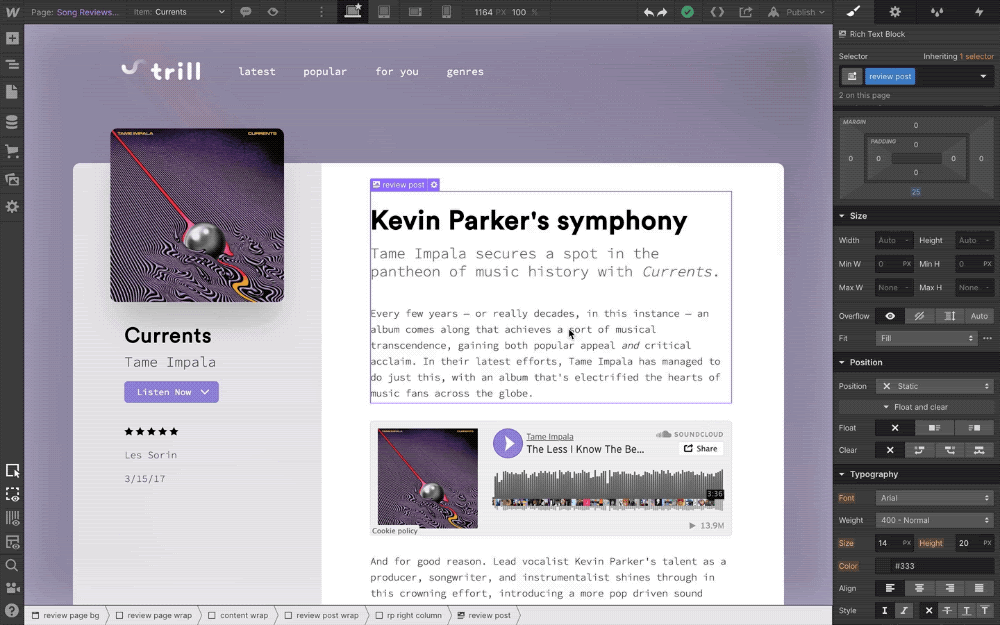Switch to the Interactions lightning tab

pos(979,11)
